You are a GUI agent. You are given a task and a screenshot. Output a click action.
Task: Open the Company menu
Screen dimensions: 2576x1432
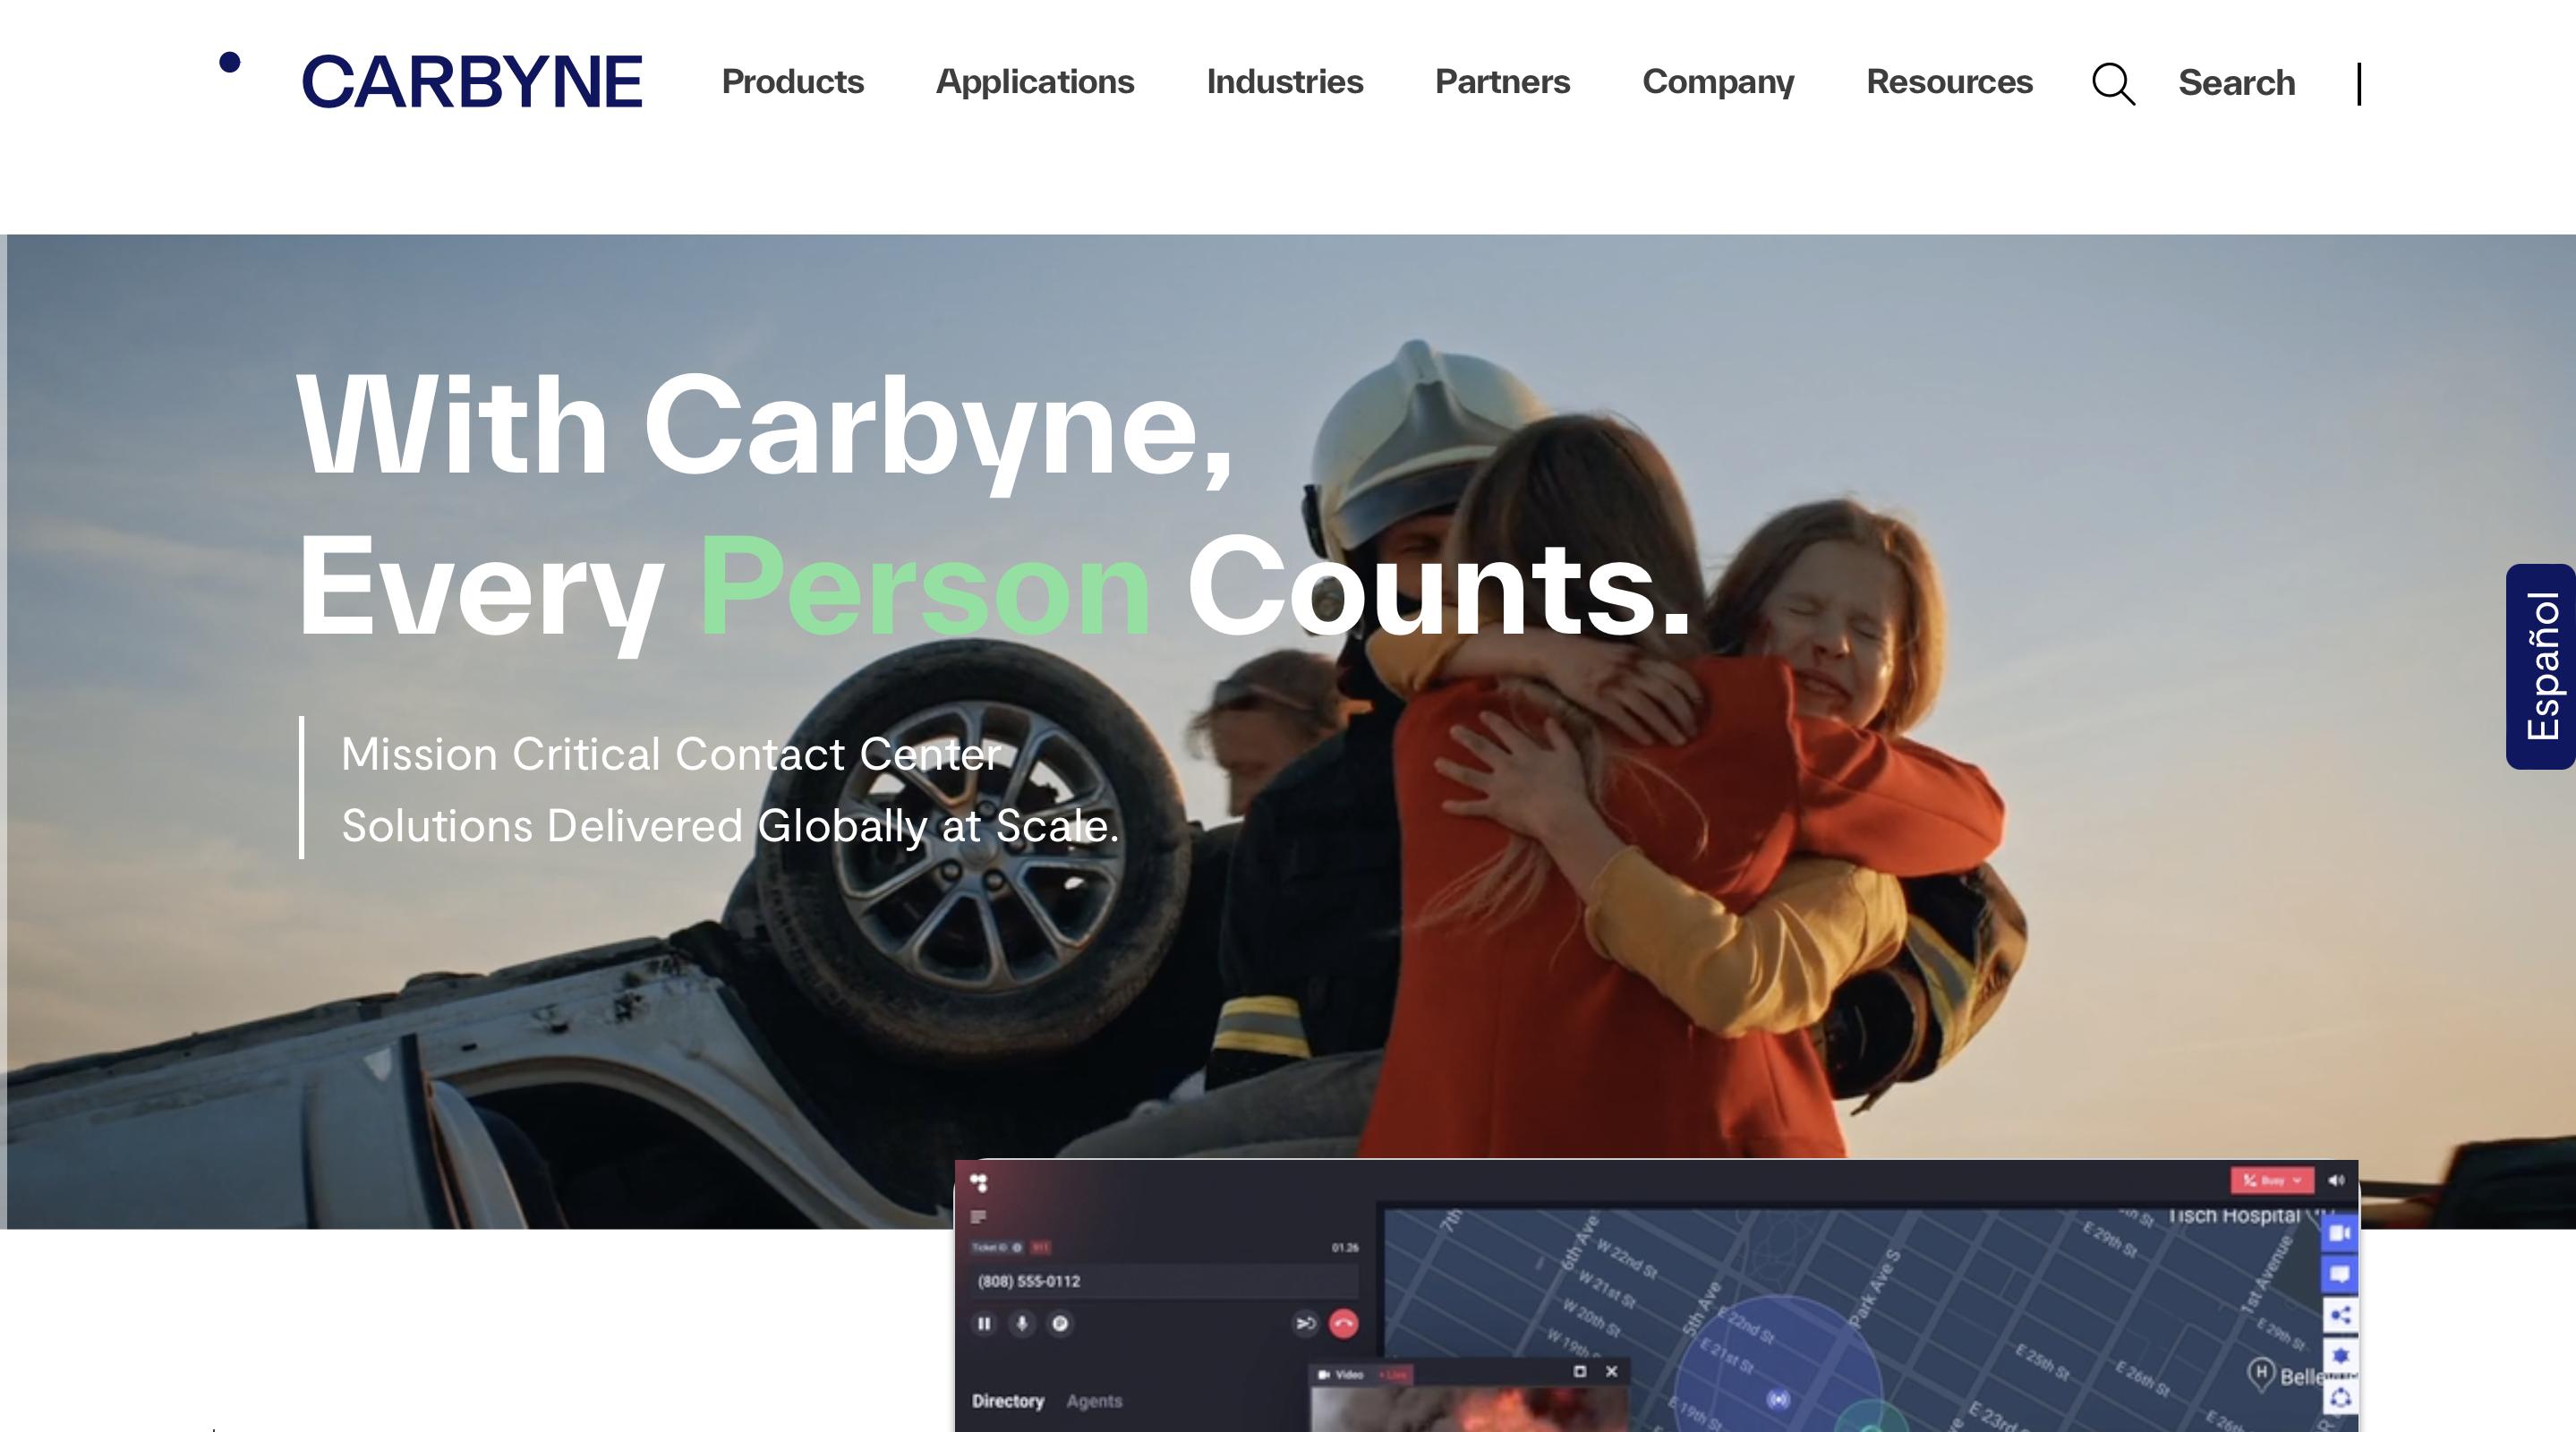pos(1718,82)
